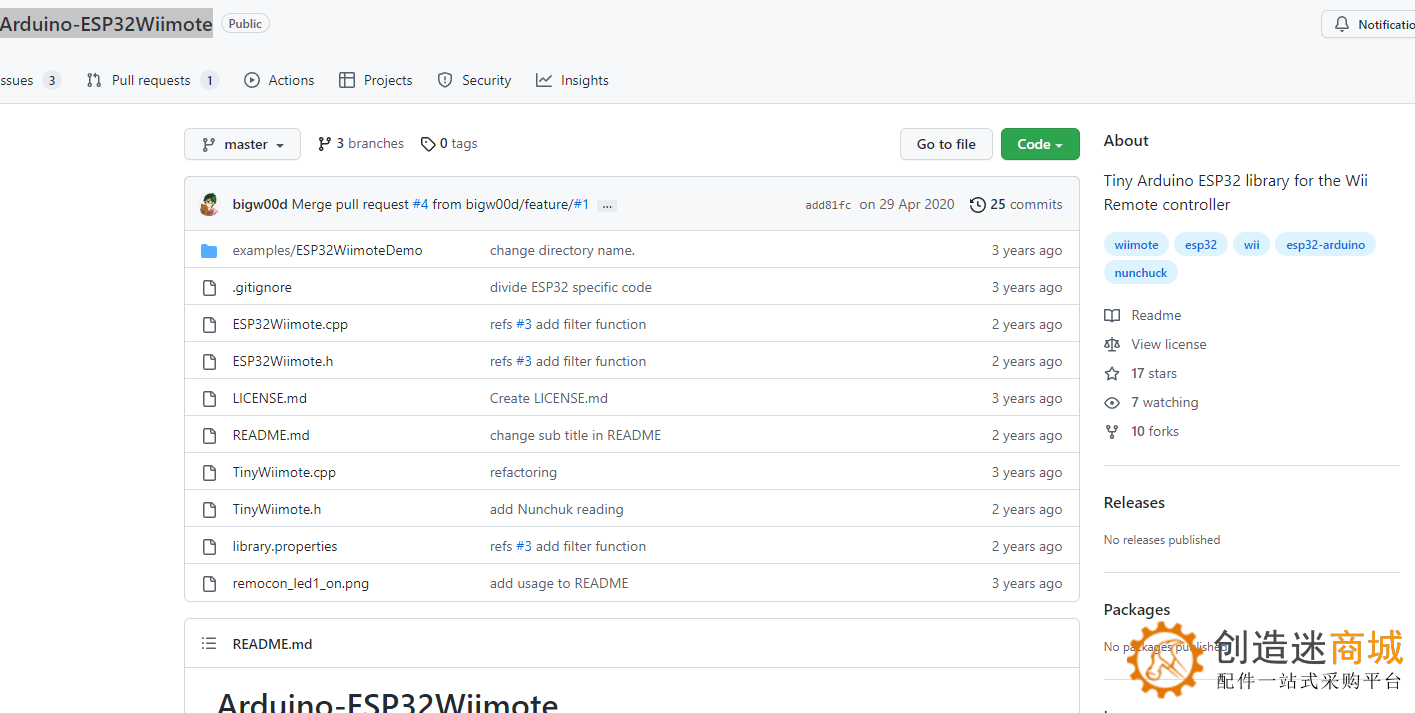Open README outline list icon
This screenshot has height=713, width=1415.
click(x=209, y=644)
